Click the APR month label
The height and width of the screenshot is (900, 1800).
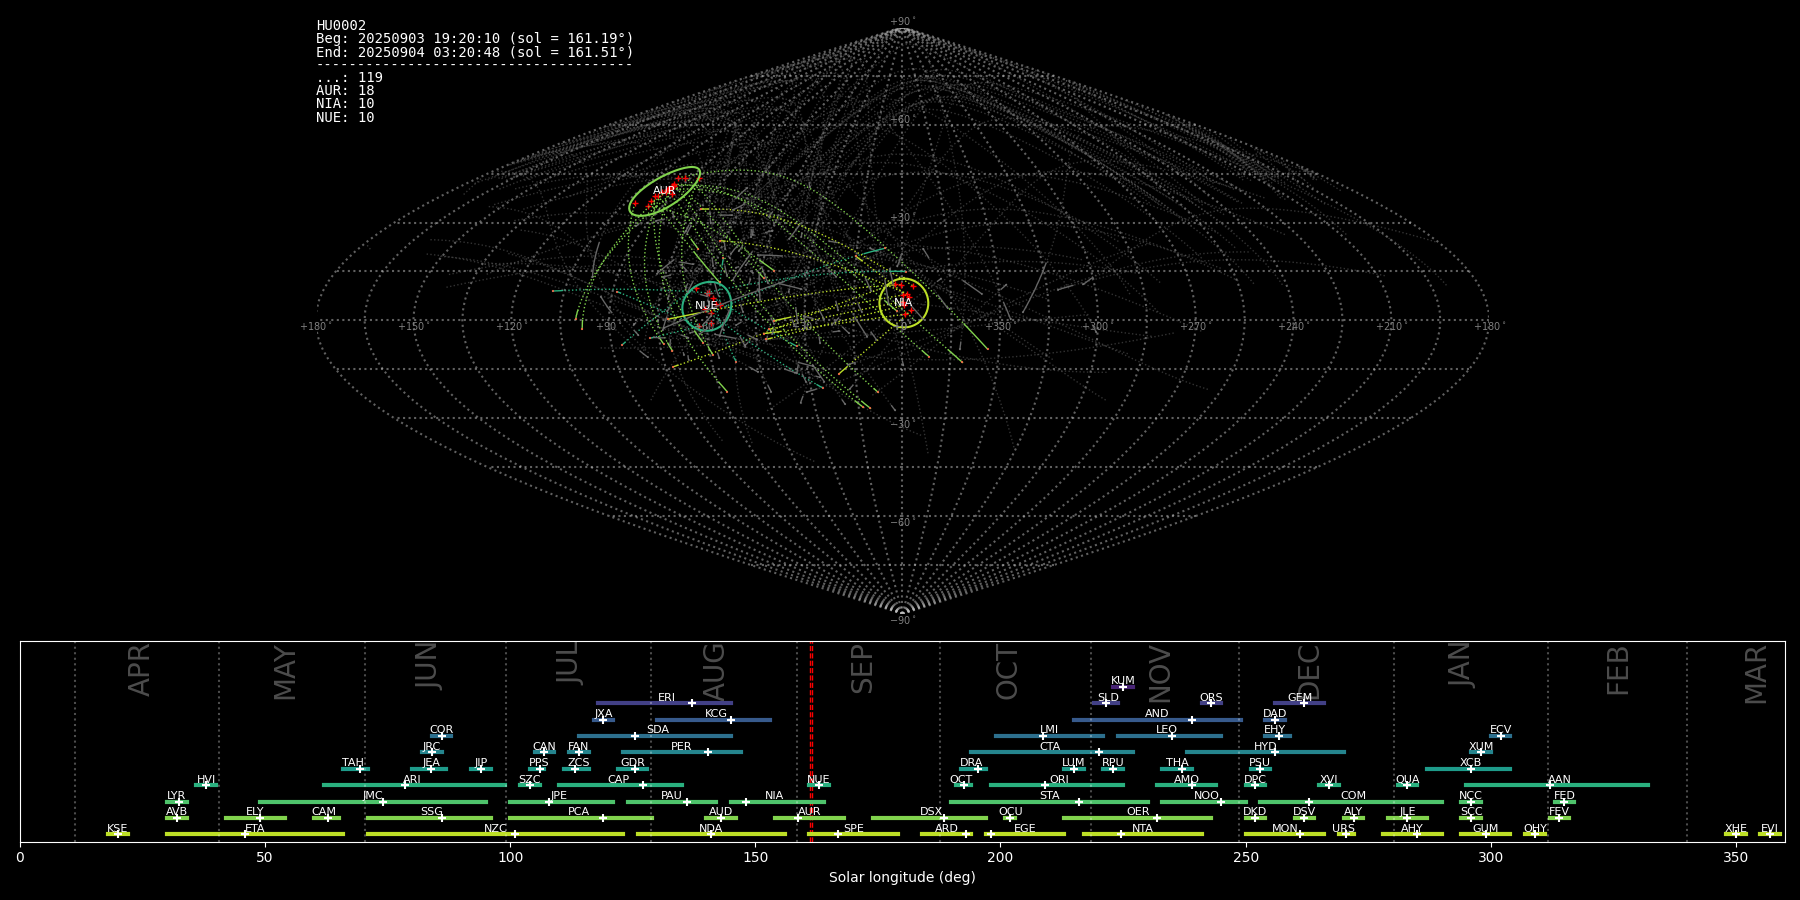coord(139,670)
